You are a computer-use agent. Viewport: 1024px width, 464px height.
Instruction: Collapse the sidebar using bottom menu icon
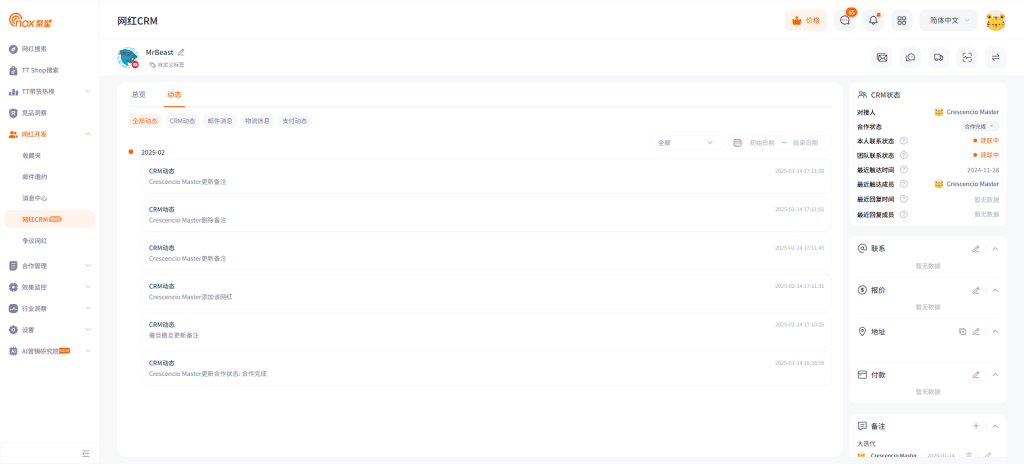click(x=86, y=453)
